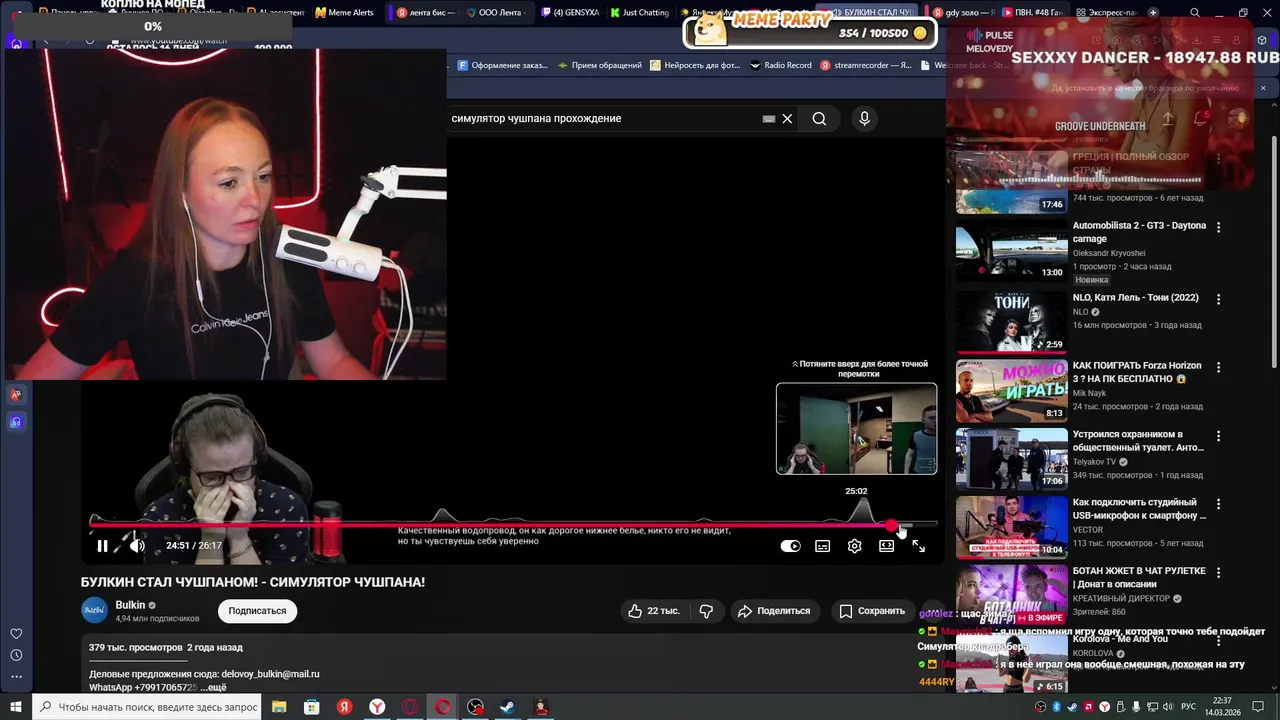Open the 'Нейросеть для фот...' bookmark

[696, 65]
